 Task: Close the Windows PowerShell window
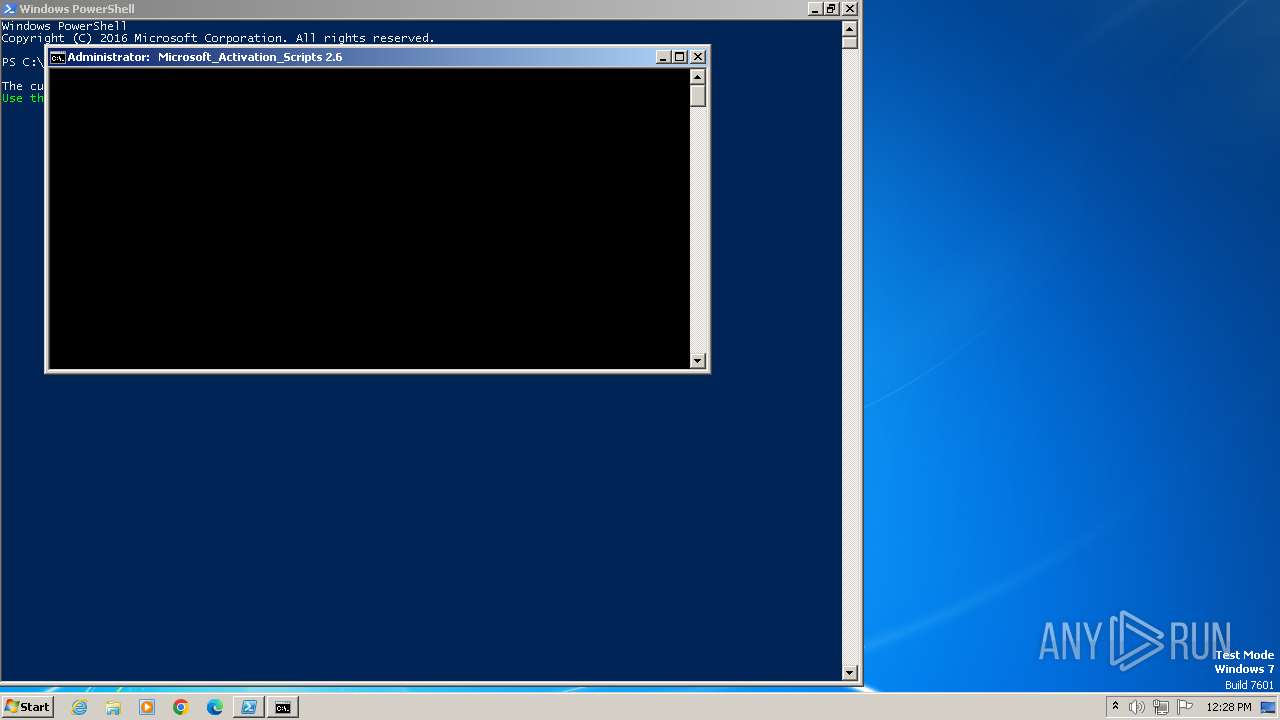[x=850, y=9]
